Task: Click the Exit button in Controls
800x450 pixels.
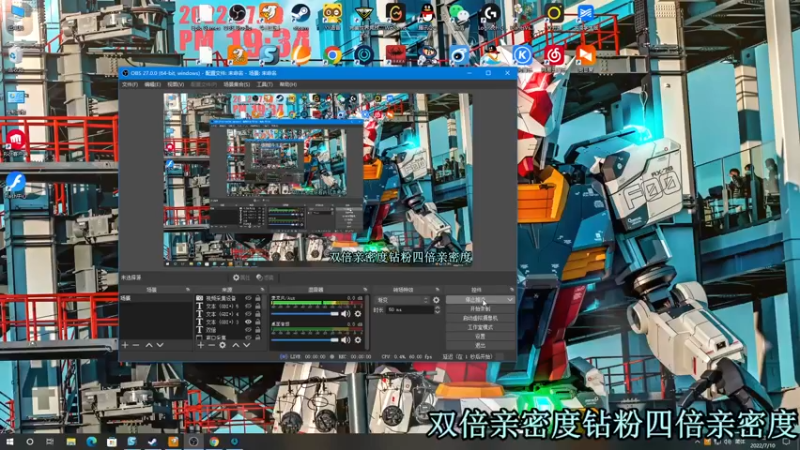Action: 480,345
